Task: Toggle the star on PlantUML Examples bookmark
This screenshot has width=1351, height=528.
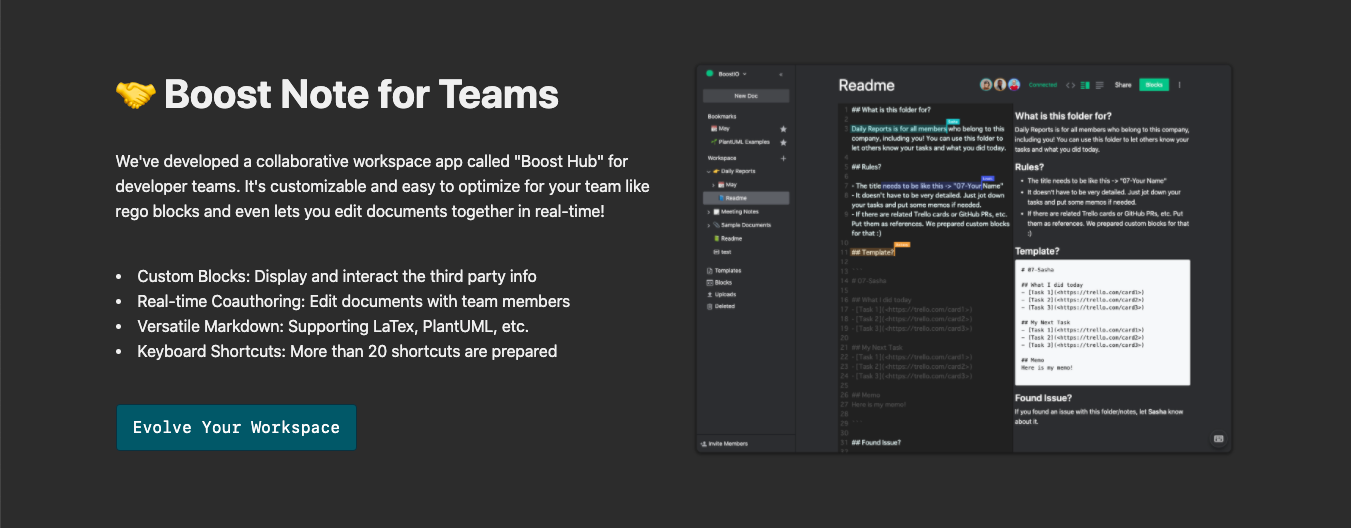Action: click(783, 142)
